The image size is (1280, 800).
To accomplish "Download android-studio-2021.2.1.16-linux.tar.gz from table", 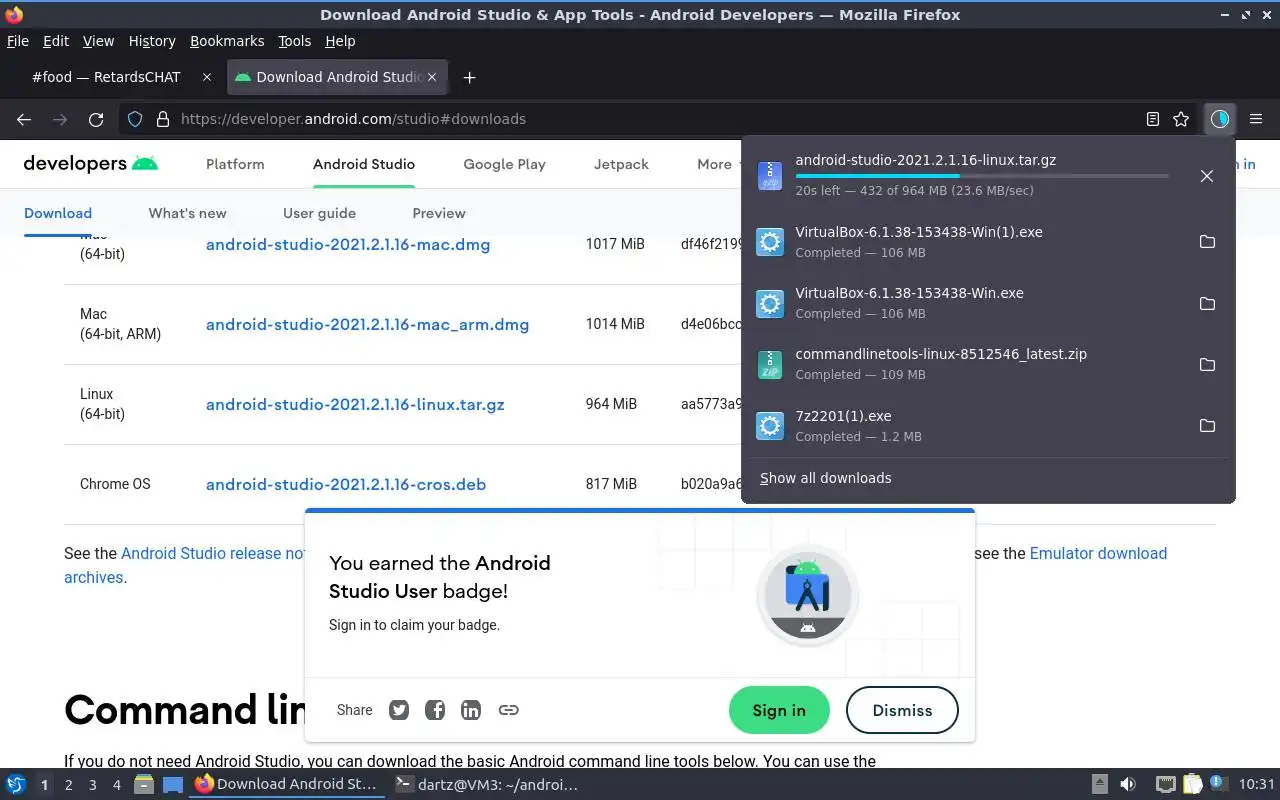I will [355, 404].
